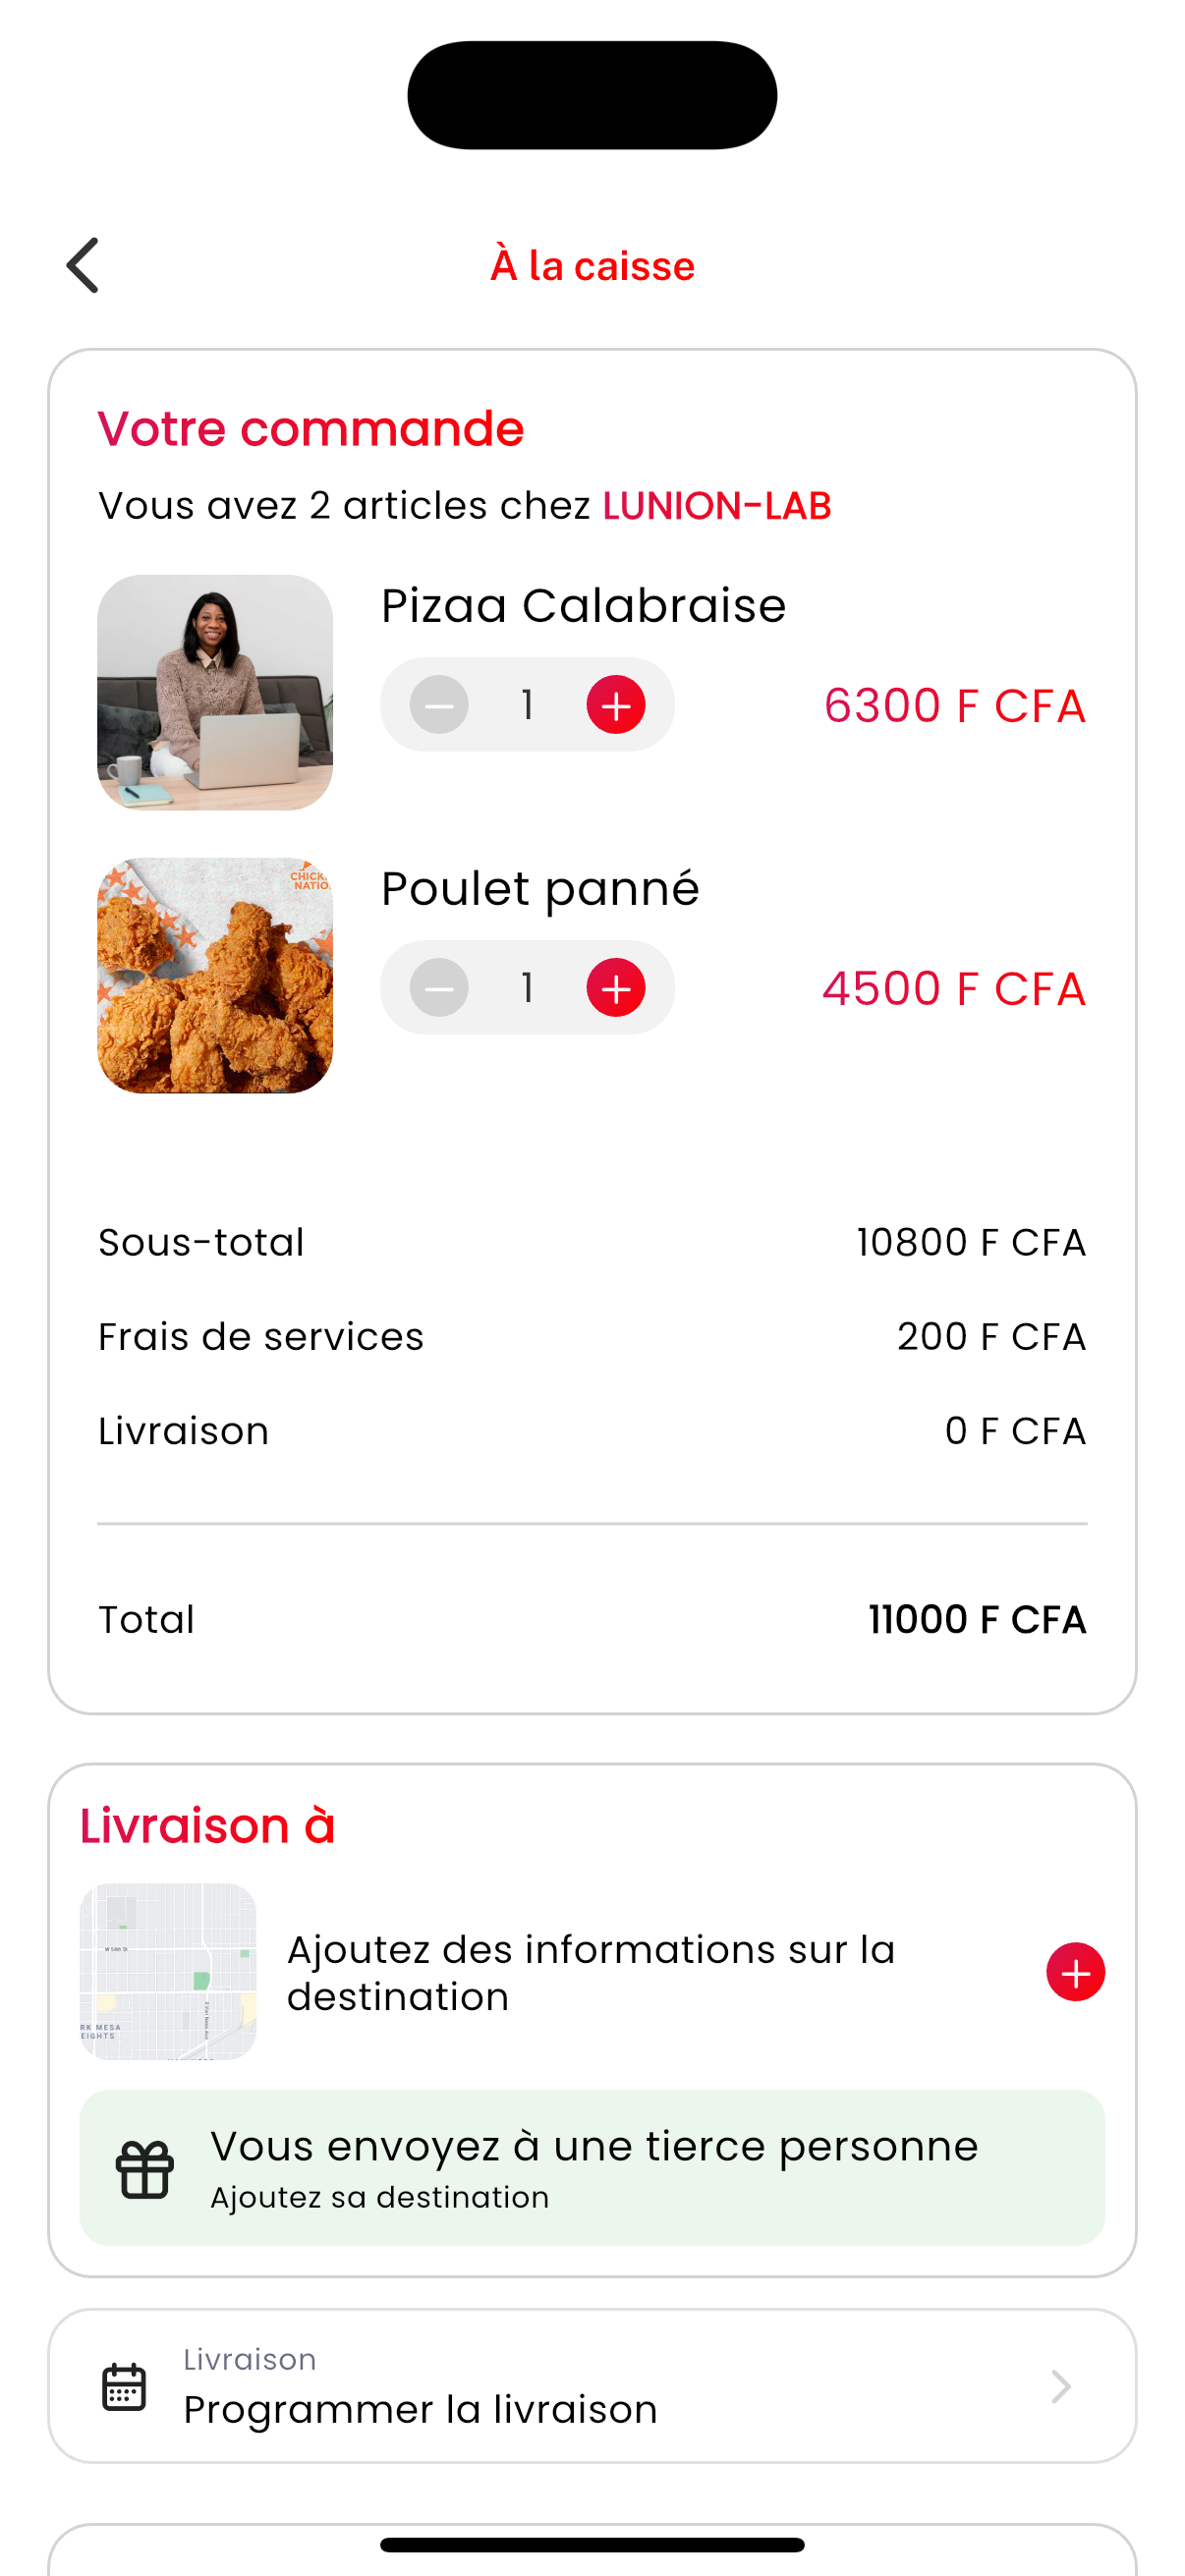Tap the Poulet panné item name
1185x2576 pixels.
click(x=540, y=889)
